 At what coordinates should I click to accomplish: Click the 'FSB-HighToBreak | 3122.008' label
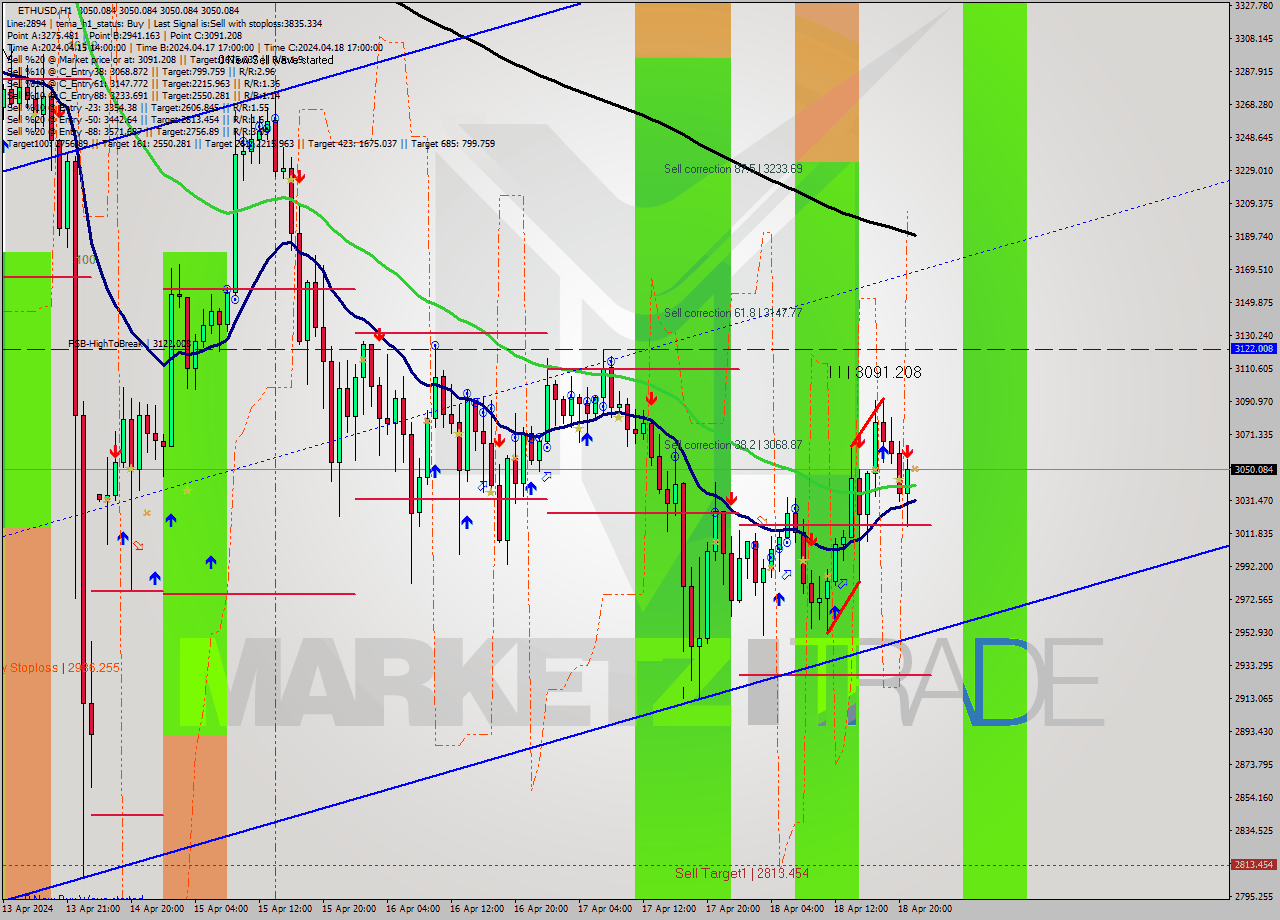point(129,343)
